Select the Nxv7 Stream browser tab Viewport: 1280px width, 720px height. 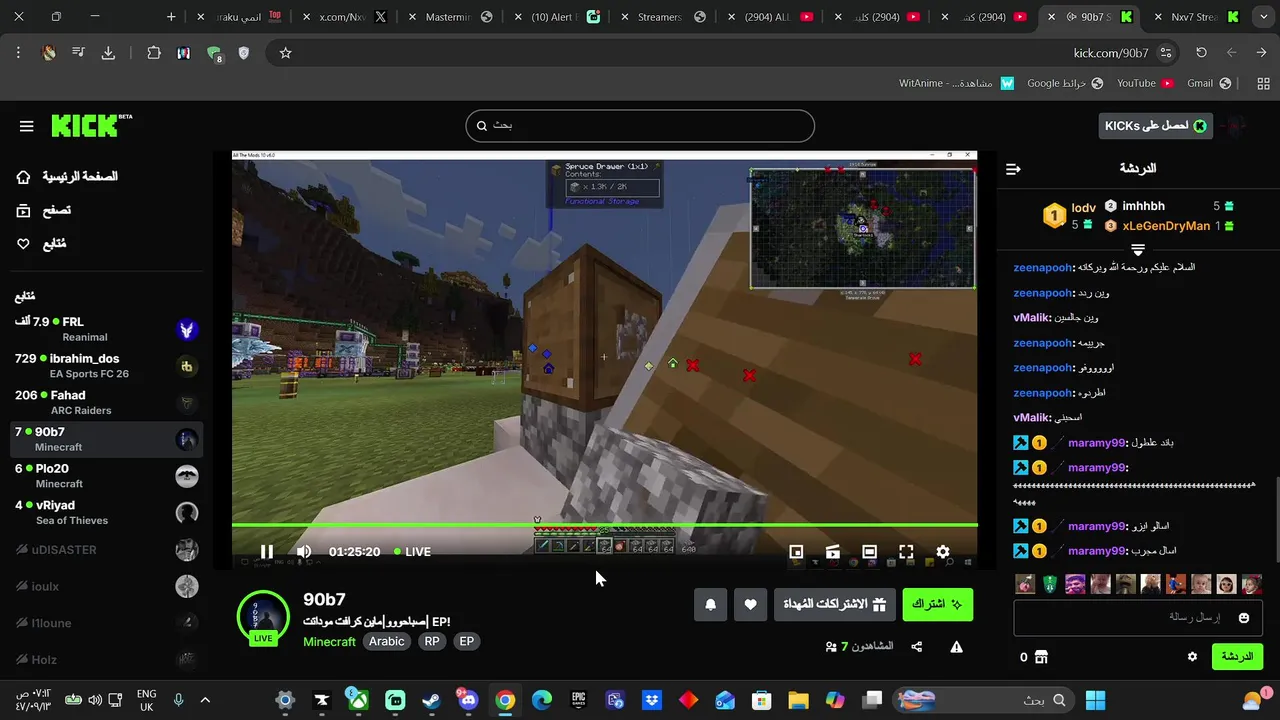coord(1196,17)
